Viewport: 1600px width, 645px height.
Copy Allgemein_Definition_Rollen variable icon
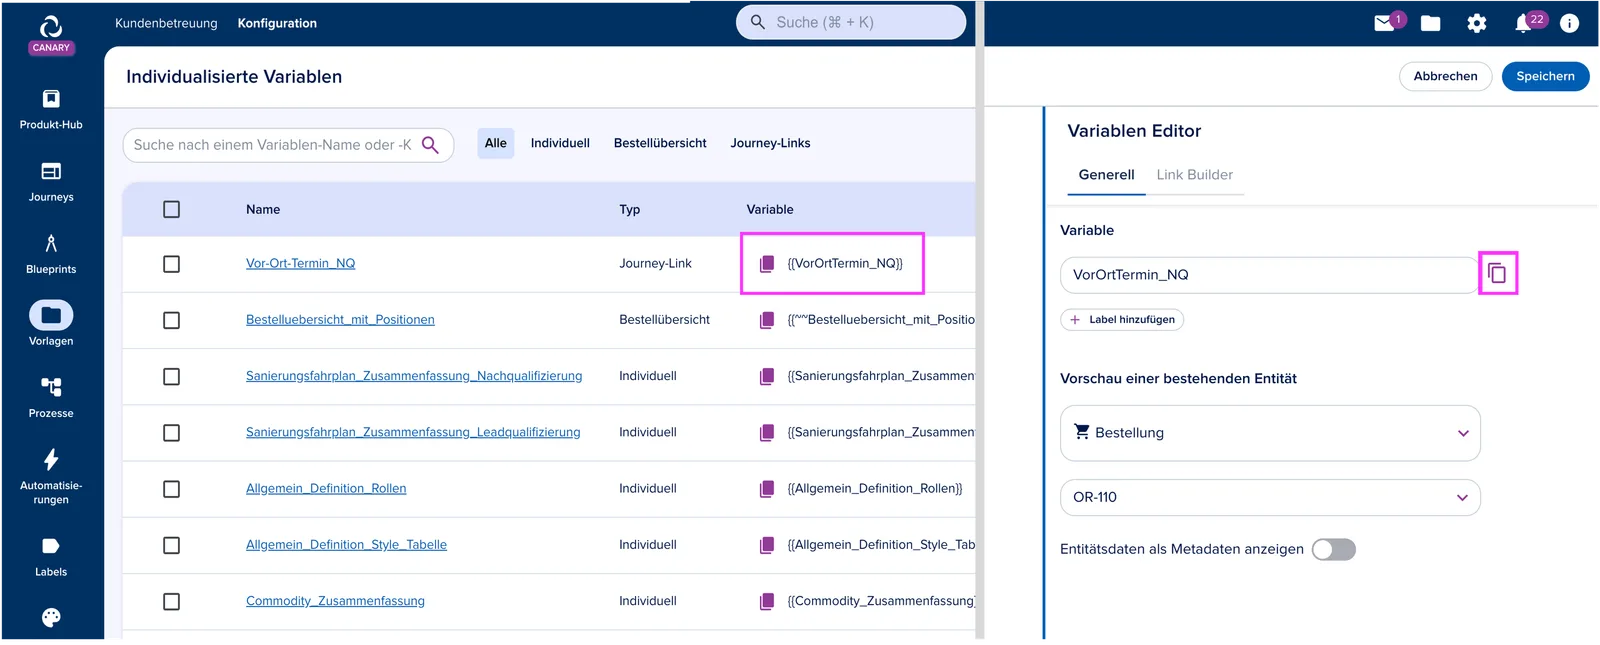[767, 489]
